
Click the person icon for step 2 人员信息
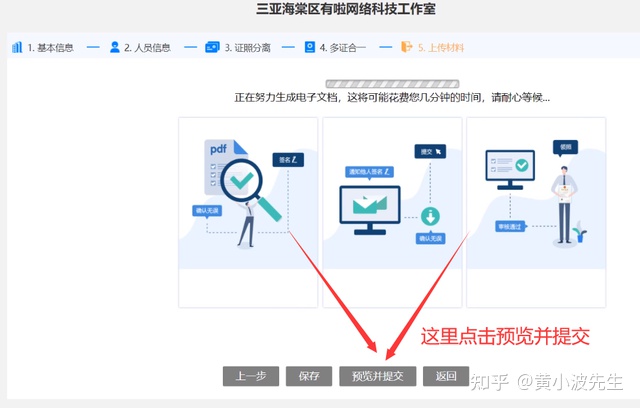(115, 47)
